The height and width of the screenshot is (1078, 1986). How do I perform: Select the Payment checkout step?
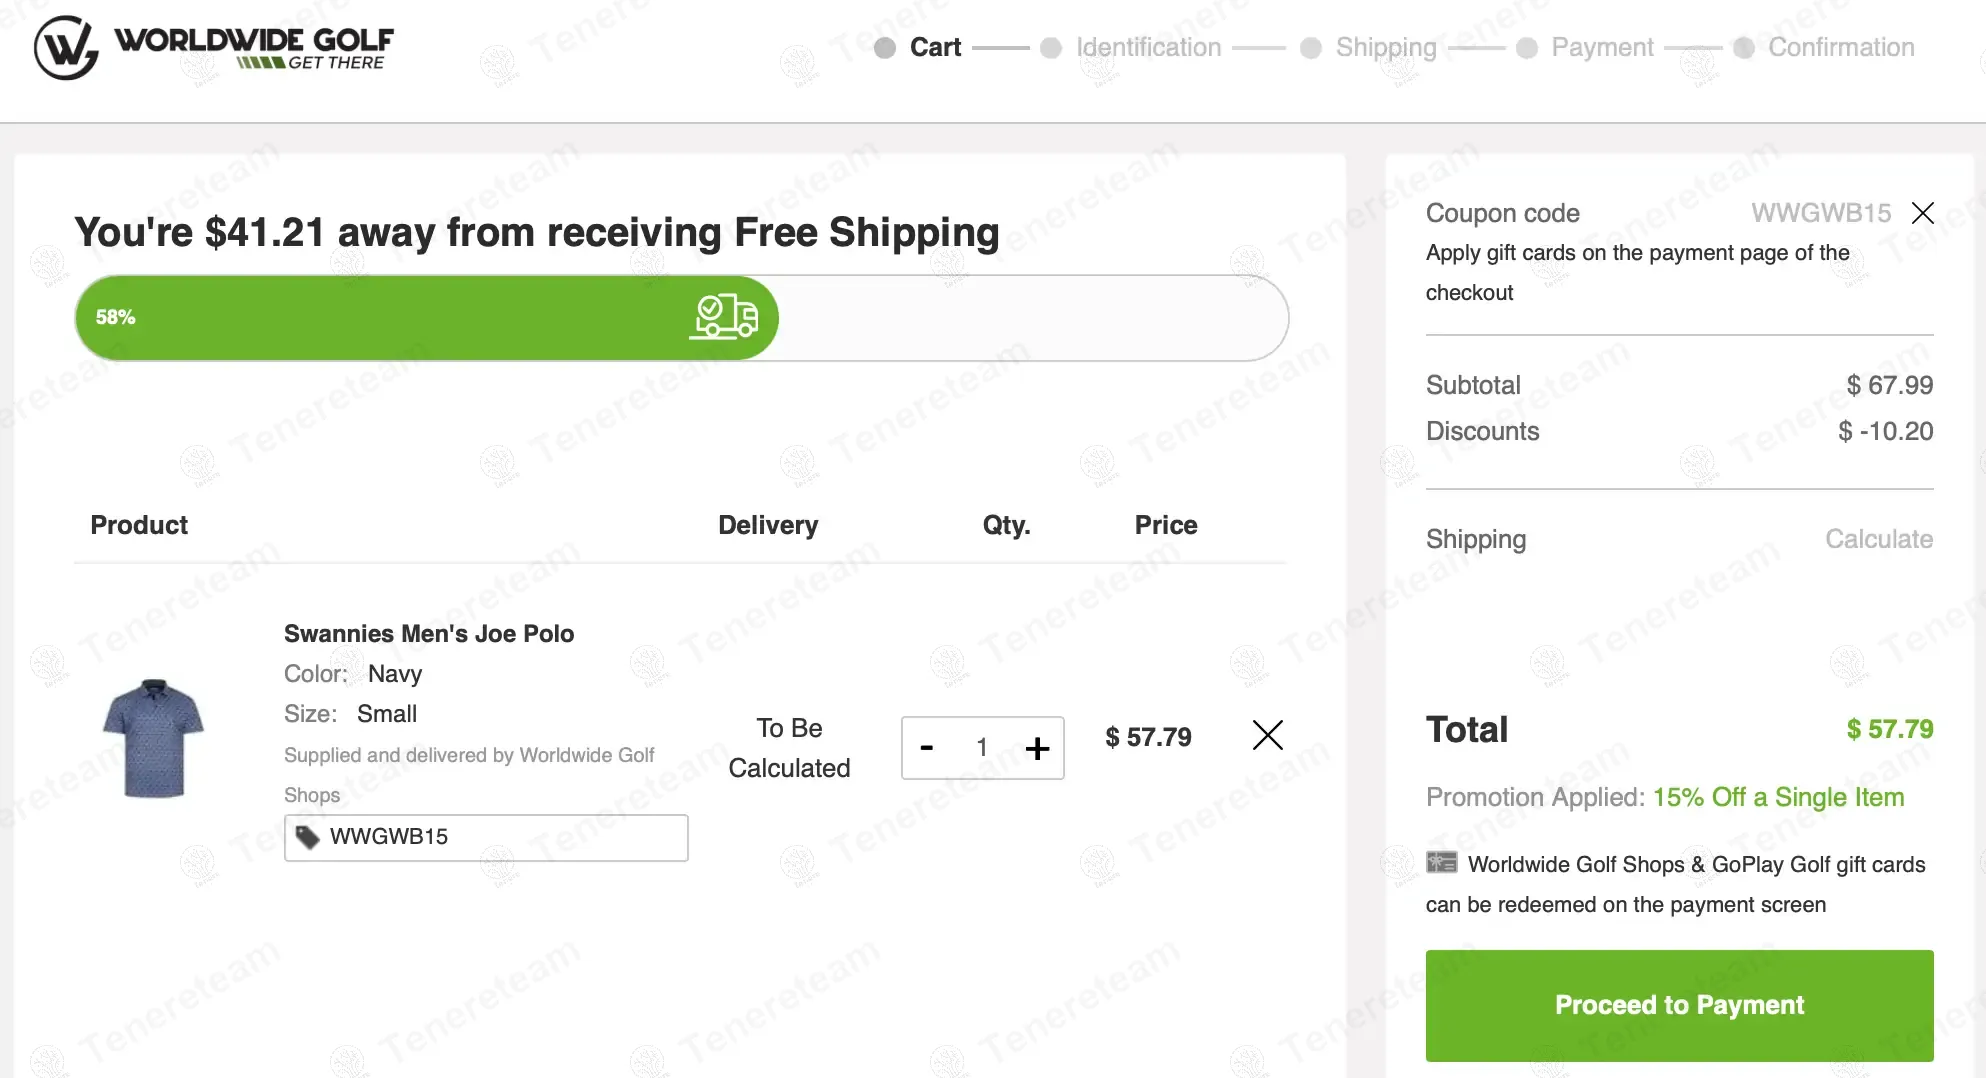point(1601,47)
